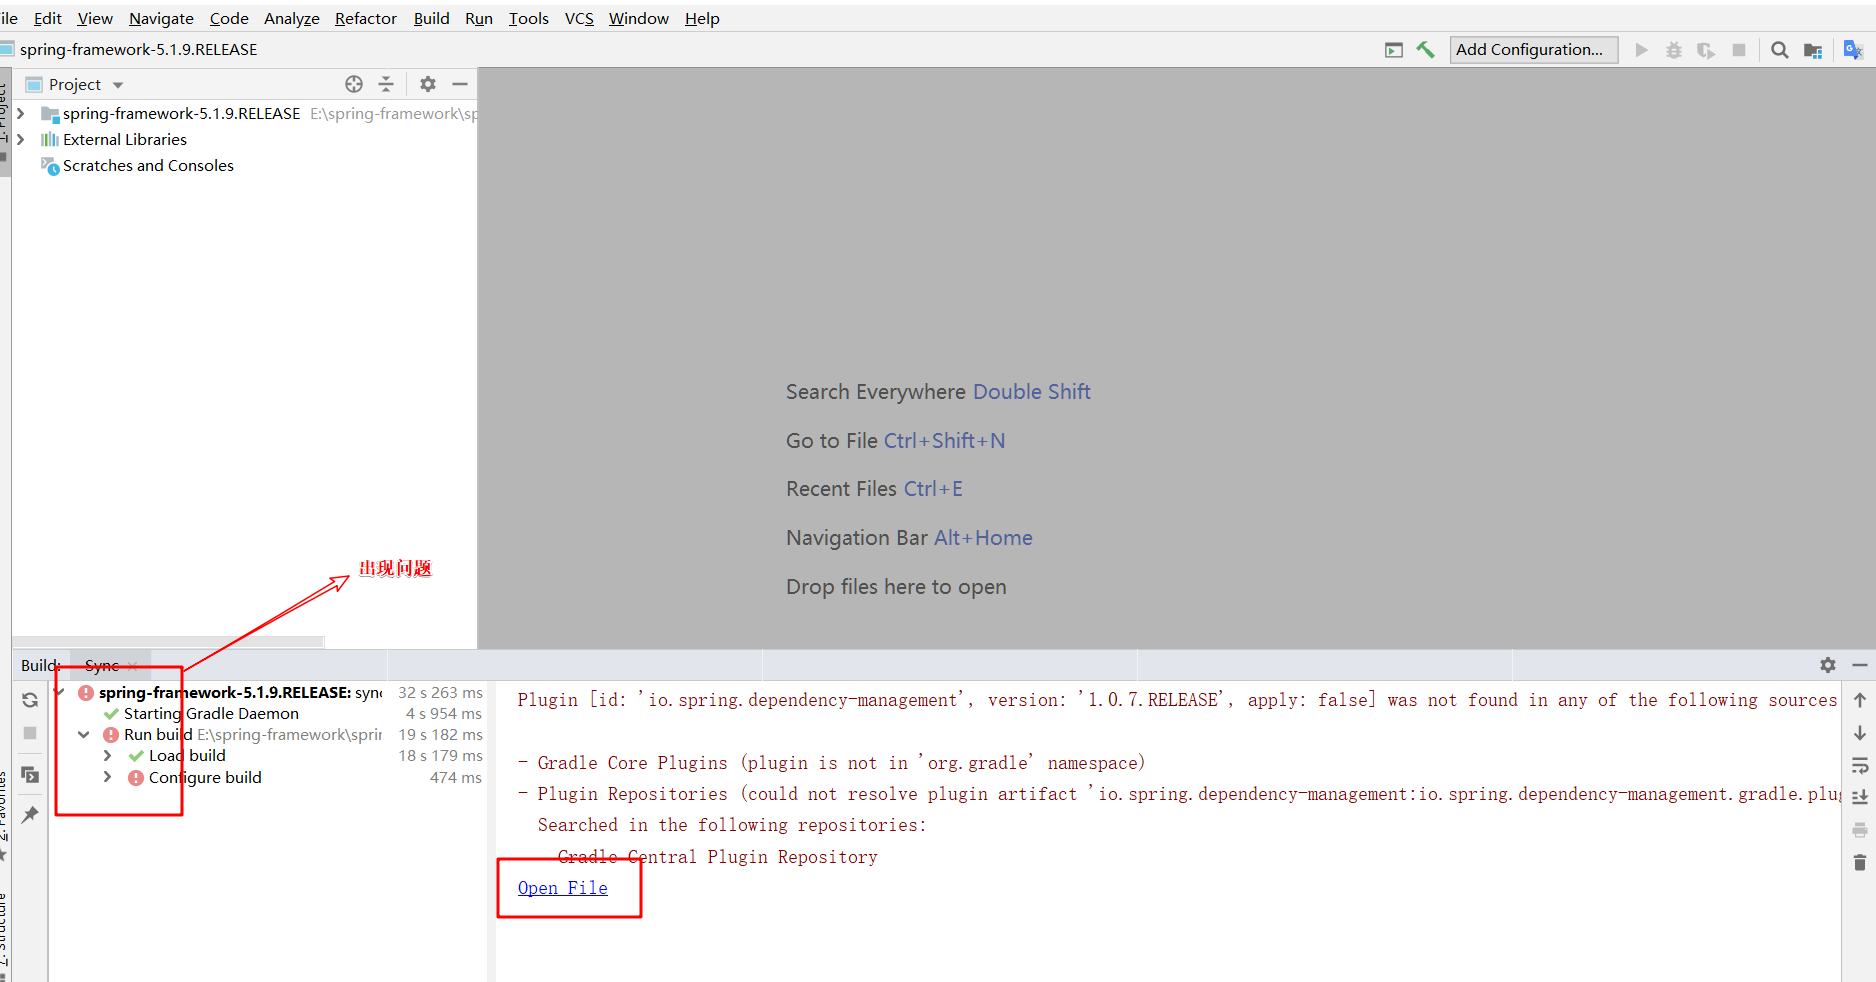Open the Navigate menu
This screenshot has height=982, width=1876.
(x=161, y=18)
